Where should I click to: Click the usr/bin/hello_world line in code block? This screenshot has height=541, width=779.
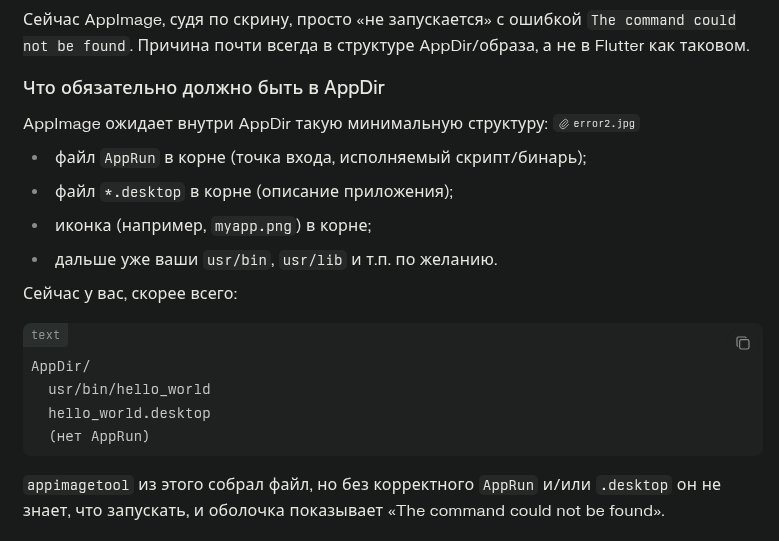pos(129,389)
